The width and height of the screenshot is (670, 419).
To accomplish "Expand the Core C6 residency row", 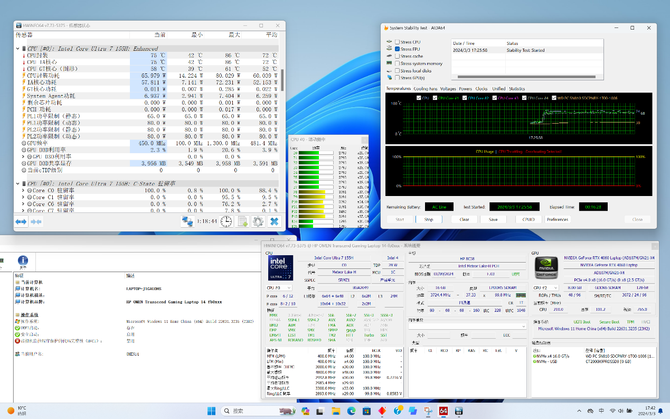I will tap(23, 204).
